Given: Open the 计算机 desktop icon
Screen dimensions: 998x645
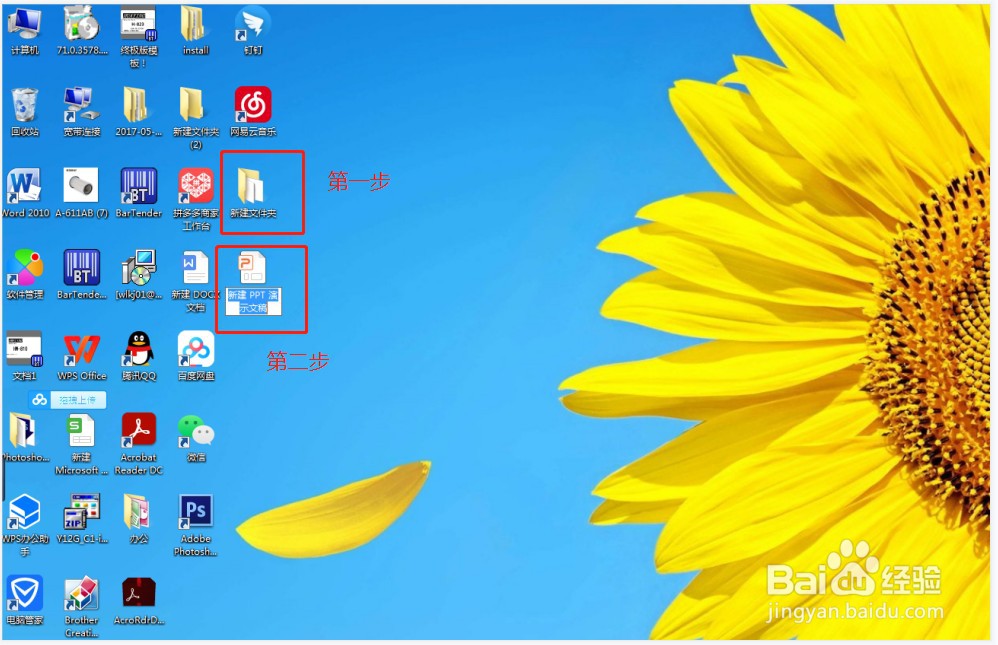Looking at the screenshot, I should coord(24,30).
